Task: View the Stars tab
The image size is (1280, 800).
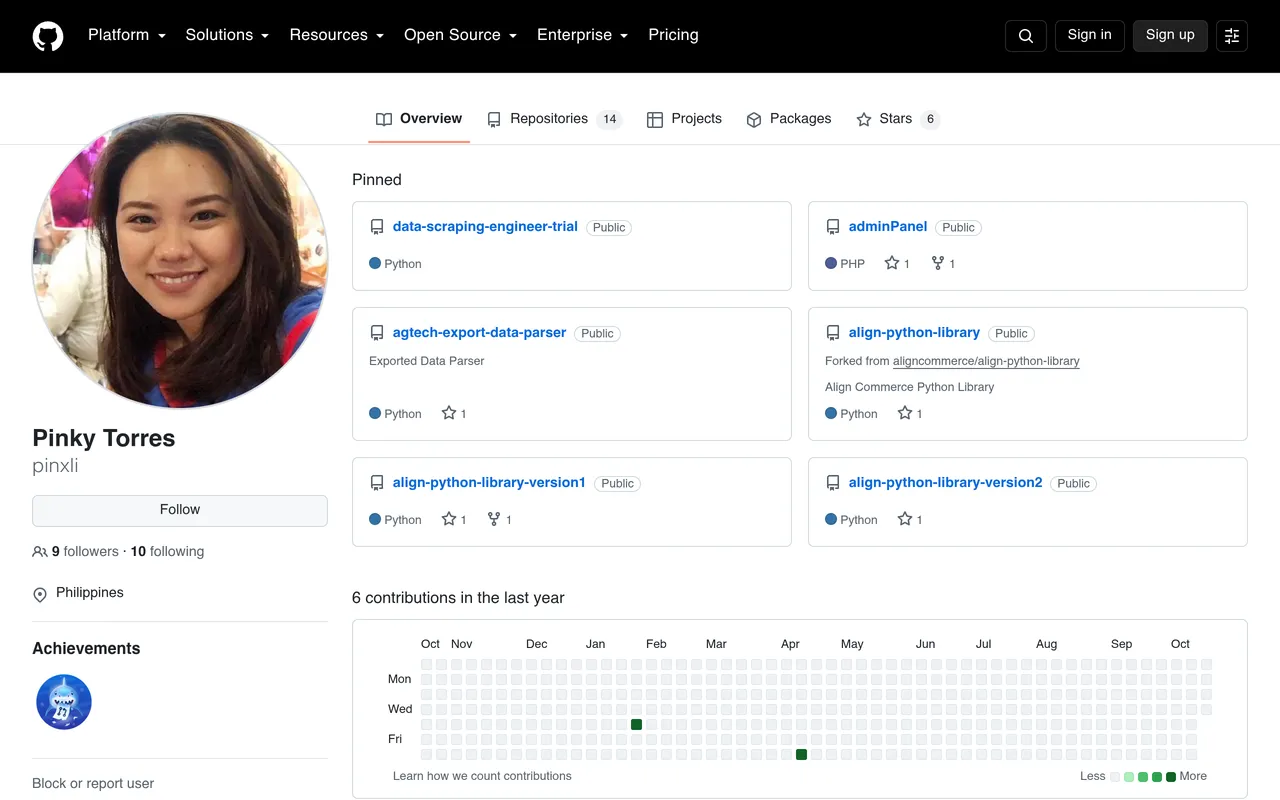Action: pyautogui.click(x=898, y=119)
